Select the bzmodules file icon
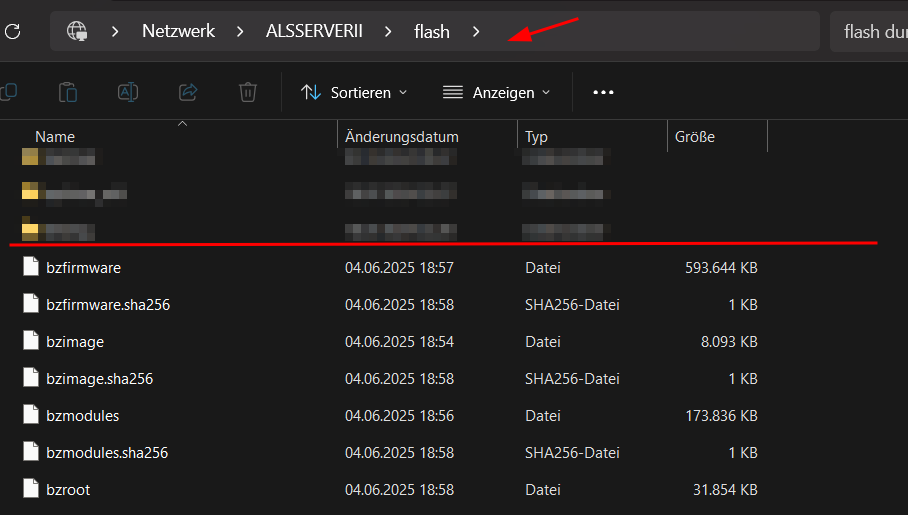 tap(31, 415)
